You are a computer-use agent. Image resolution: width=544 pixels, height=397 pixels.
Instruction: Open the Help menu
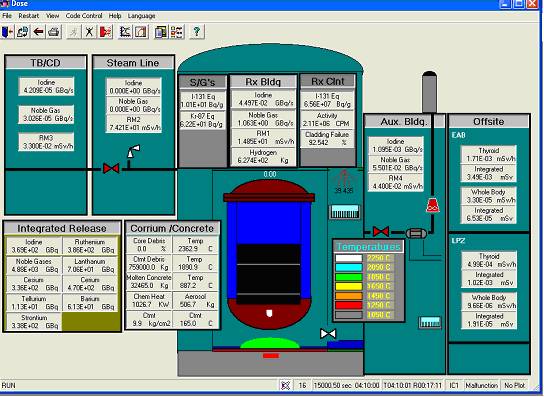point(115,16)
